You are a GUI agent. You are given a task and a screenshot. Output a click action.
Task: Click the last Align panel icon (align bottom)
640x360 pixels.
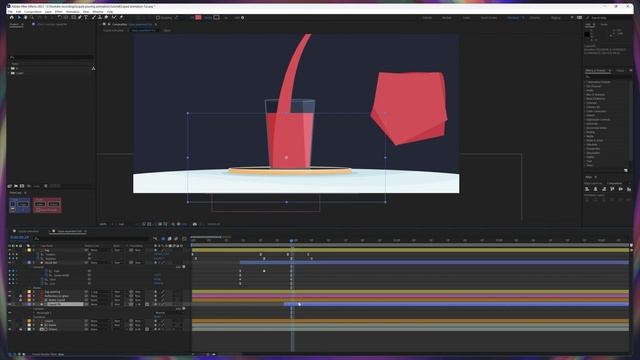pos(629,189)
